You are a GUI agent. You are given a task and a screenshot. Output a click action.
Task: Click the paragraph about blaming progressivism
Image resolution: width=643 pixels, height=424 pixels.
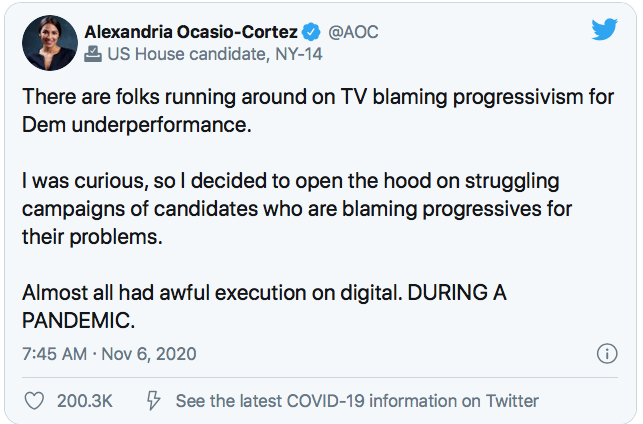[x=318, y=111]
